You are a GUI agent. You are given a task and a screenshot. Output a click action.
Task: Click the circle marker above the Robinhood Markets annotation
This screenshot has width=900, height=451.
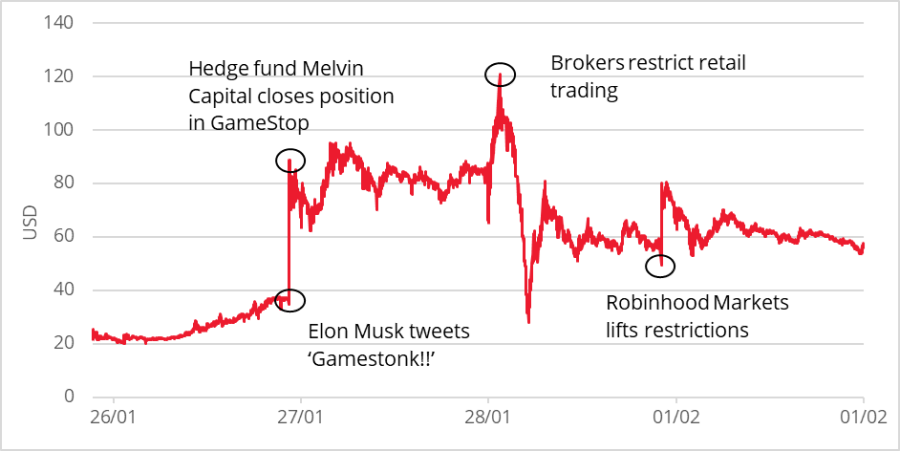[660, 266]
